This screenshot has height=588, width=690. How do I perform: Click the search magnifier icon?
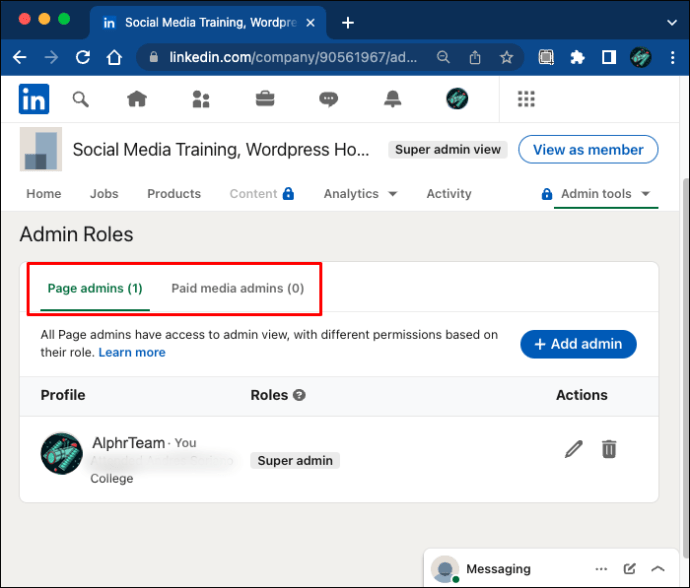point(81,99)
